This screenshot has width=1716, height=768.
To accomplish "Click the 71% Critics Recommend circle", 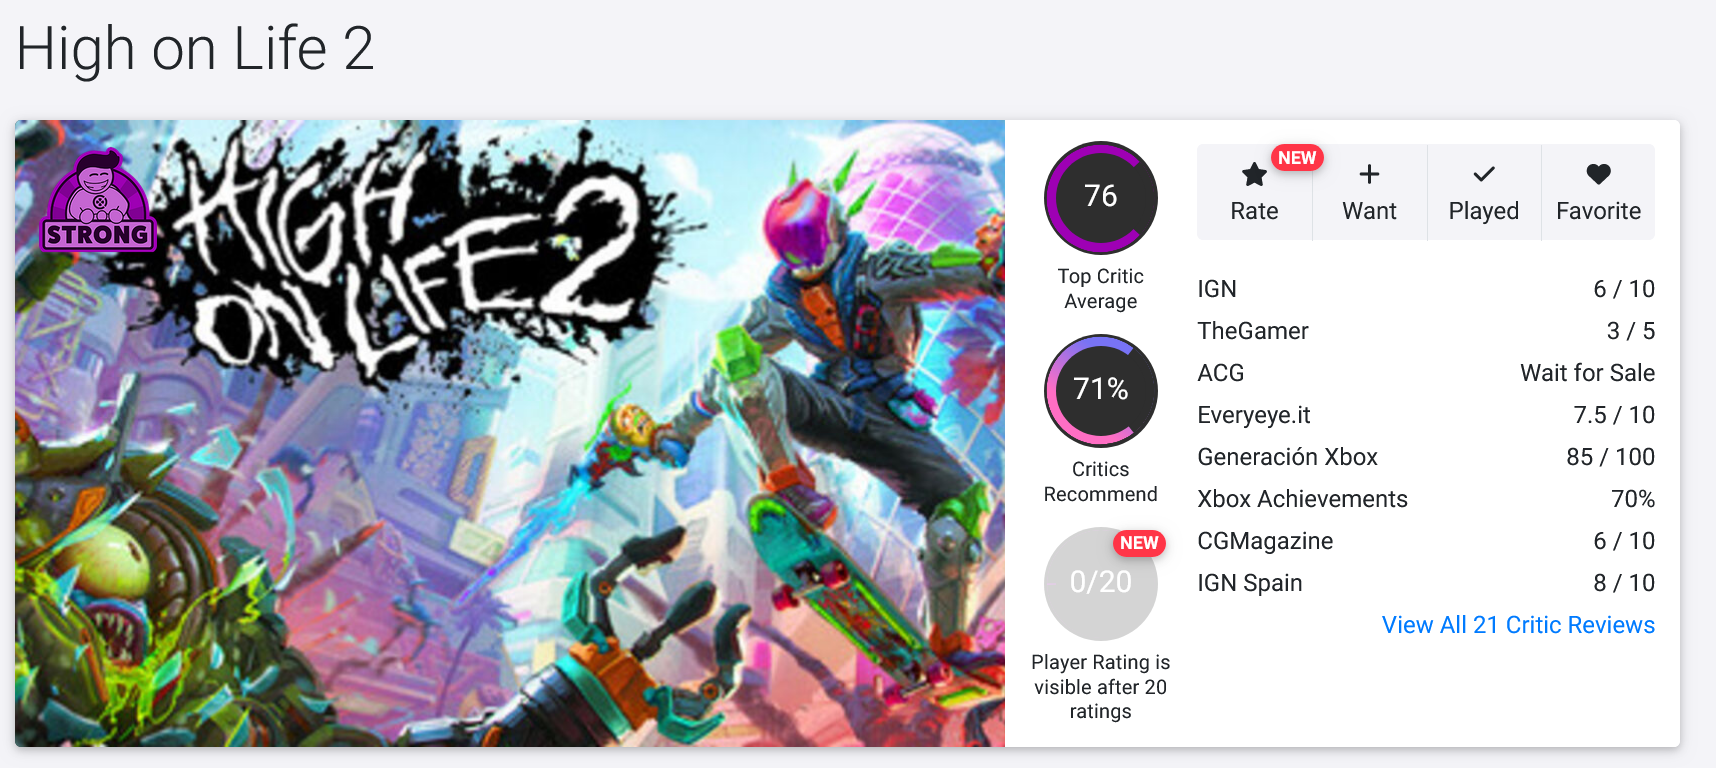I will tap(1100, 390).
